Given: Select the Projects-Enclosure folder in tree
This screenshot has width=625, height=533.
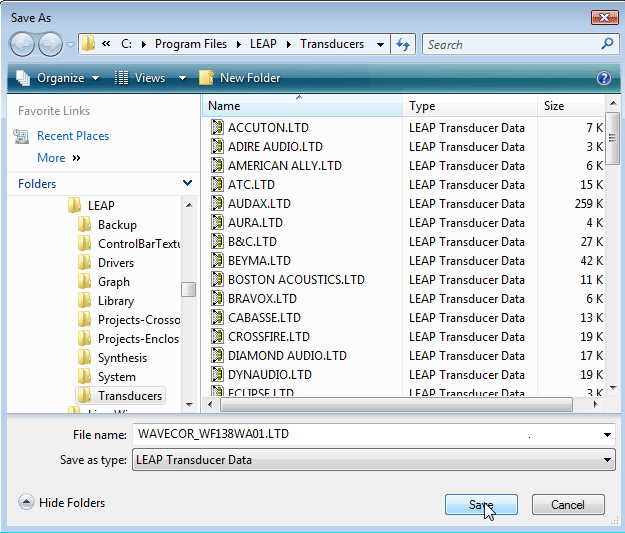Looking at the screenshot, I should [129, 339].
